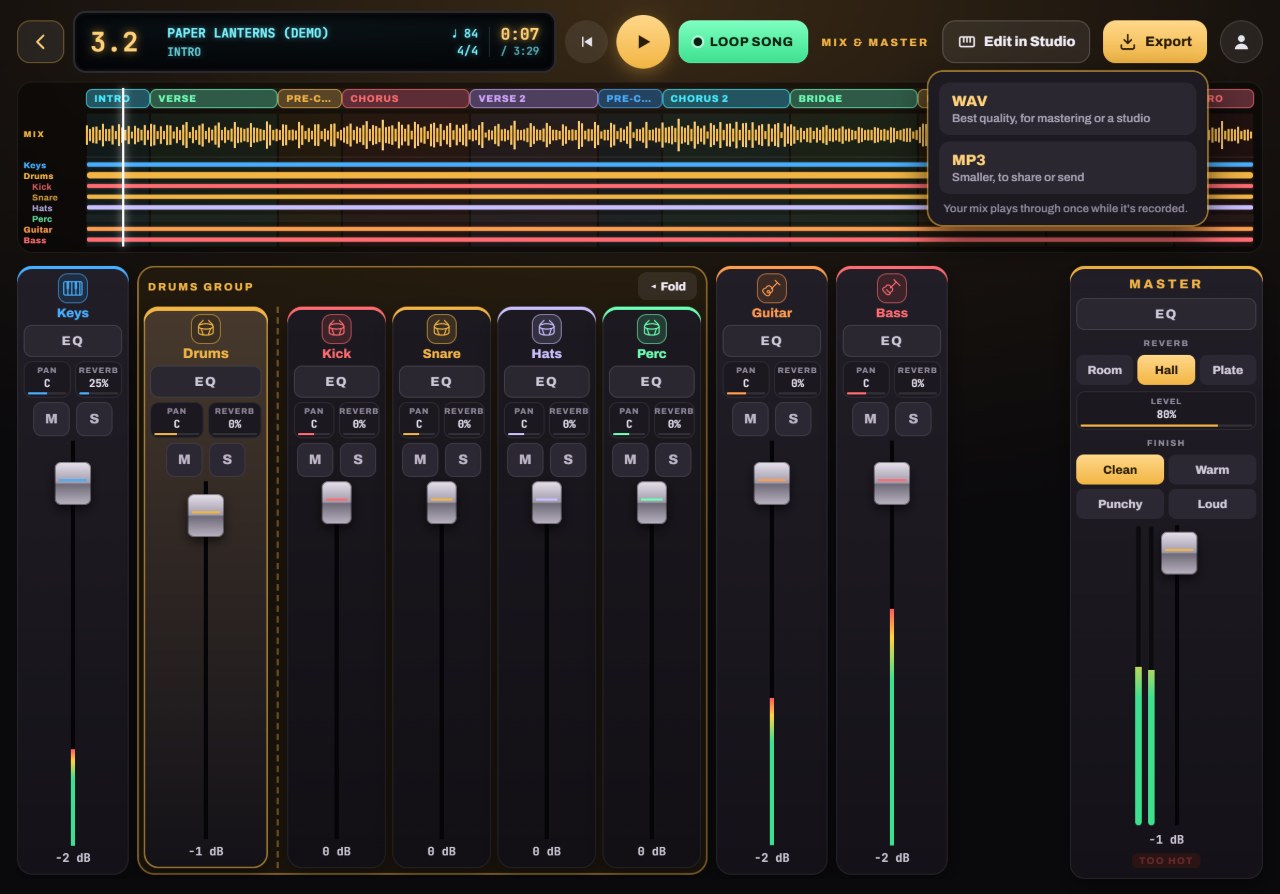Select Hall reverb type
The image size is (1280, 894).
[x=1166, y=370]
